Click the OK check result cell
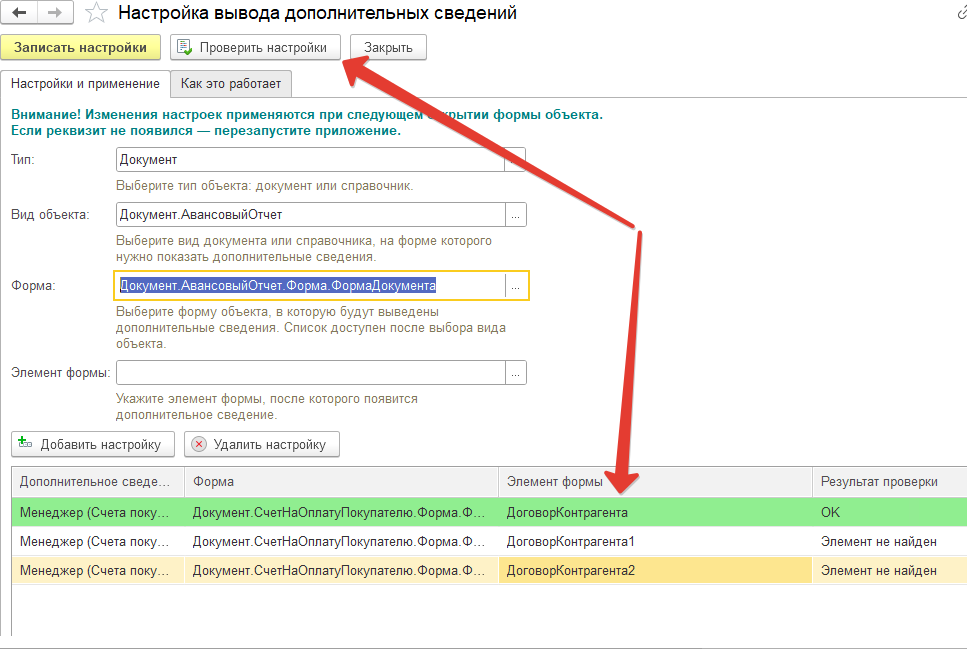 click(889, 512)
